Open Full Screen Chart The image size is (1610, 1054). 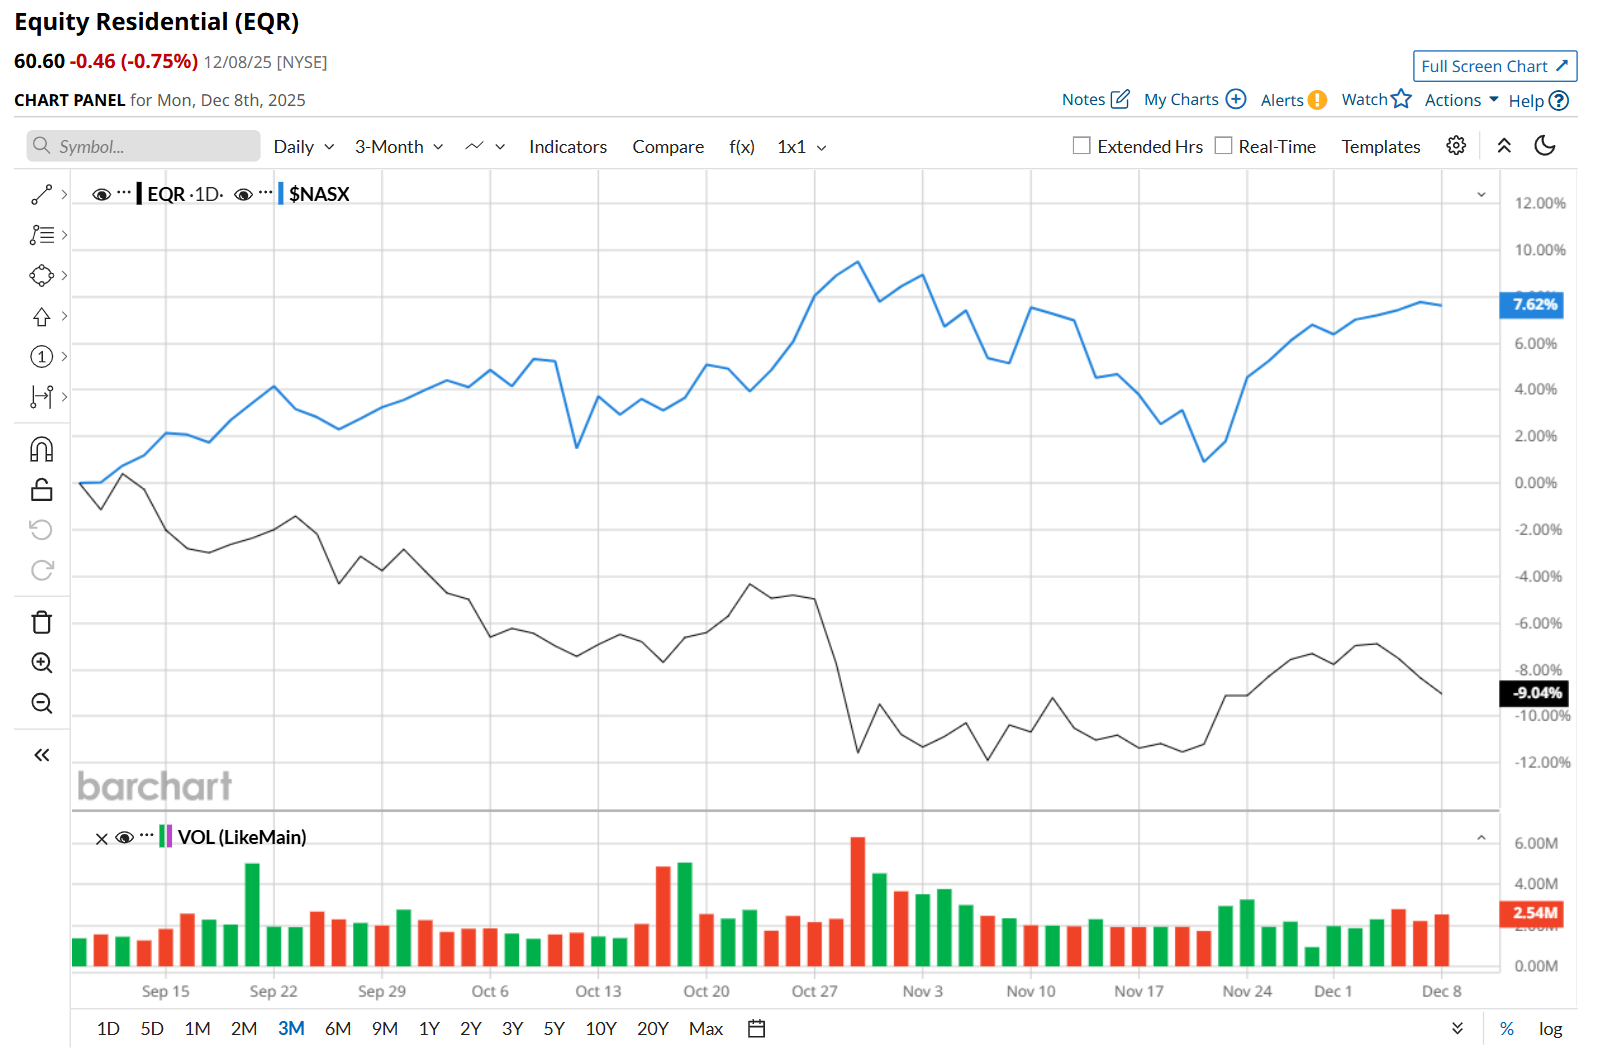pyautogui.click(x=1495, y=66)
